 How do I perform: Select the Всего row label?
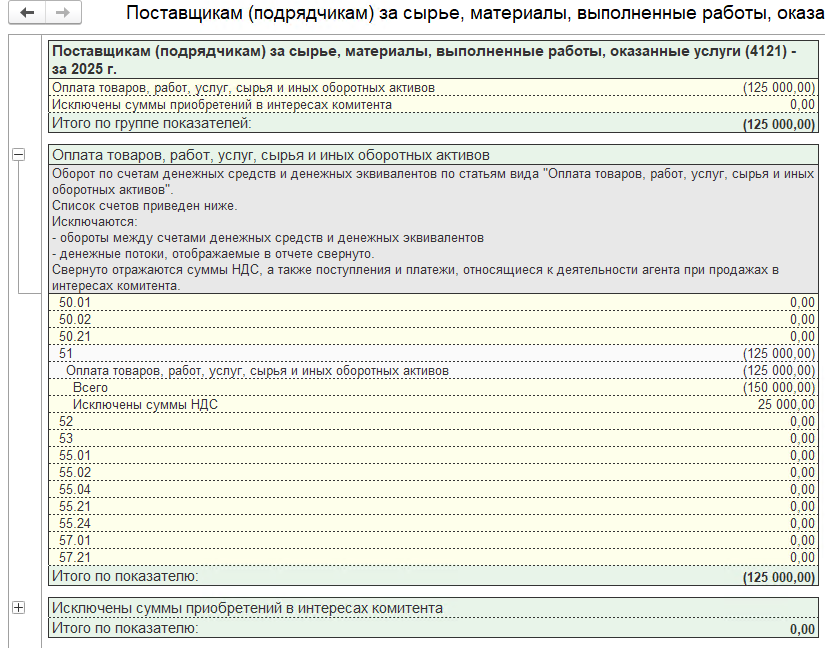(x=90, y=388)
